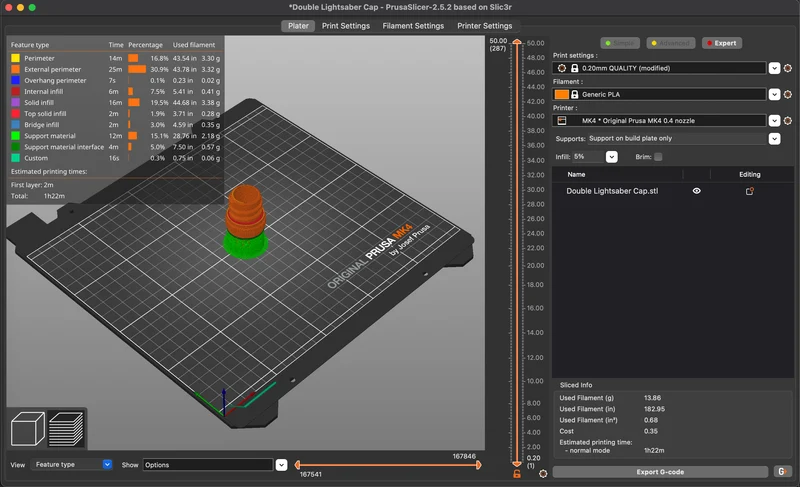This screenshot has width=800, height=487.
Task: Open layer slider settings cog icon
Action: point(543,474)
